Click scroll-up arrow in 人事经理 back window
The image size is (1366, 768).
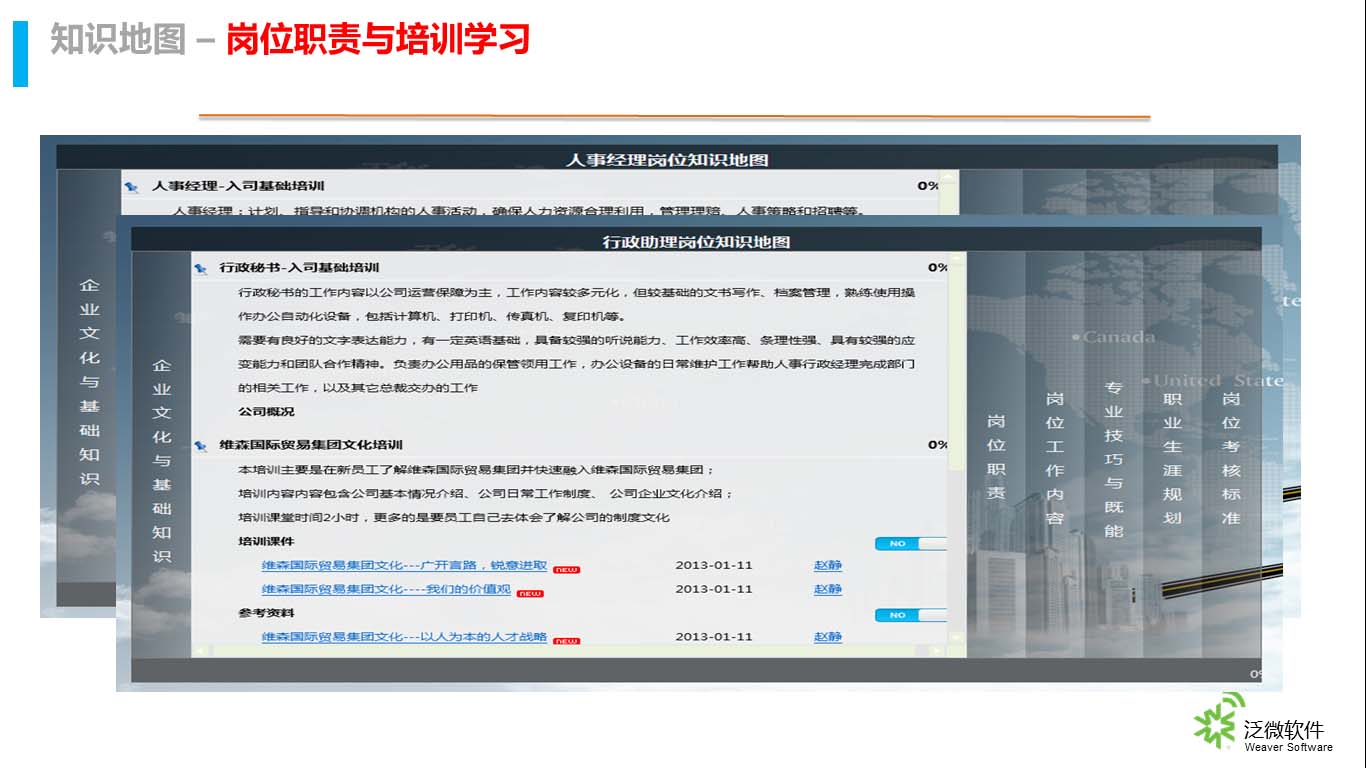[x=948, y=177]
